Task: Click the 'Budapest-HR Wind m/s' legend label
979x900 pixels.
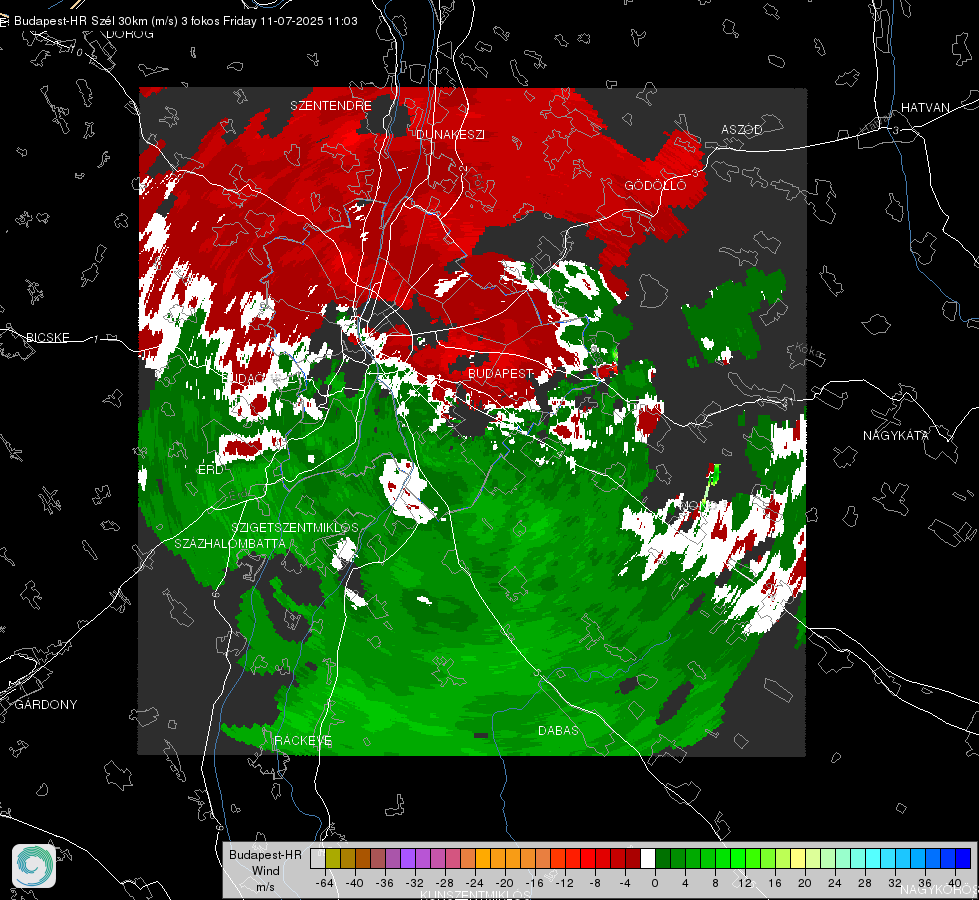Action: tap(265, 871)
